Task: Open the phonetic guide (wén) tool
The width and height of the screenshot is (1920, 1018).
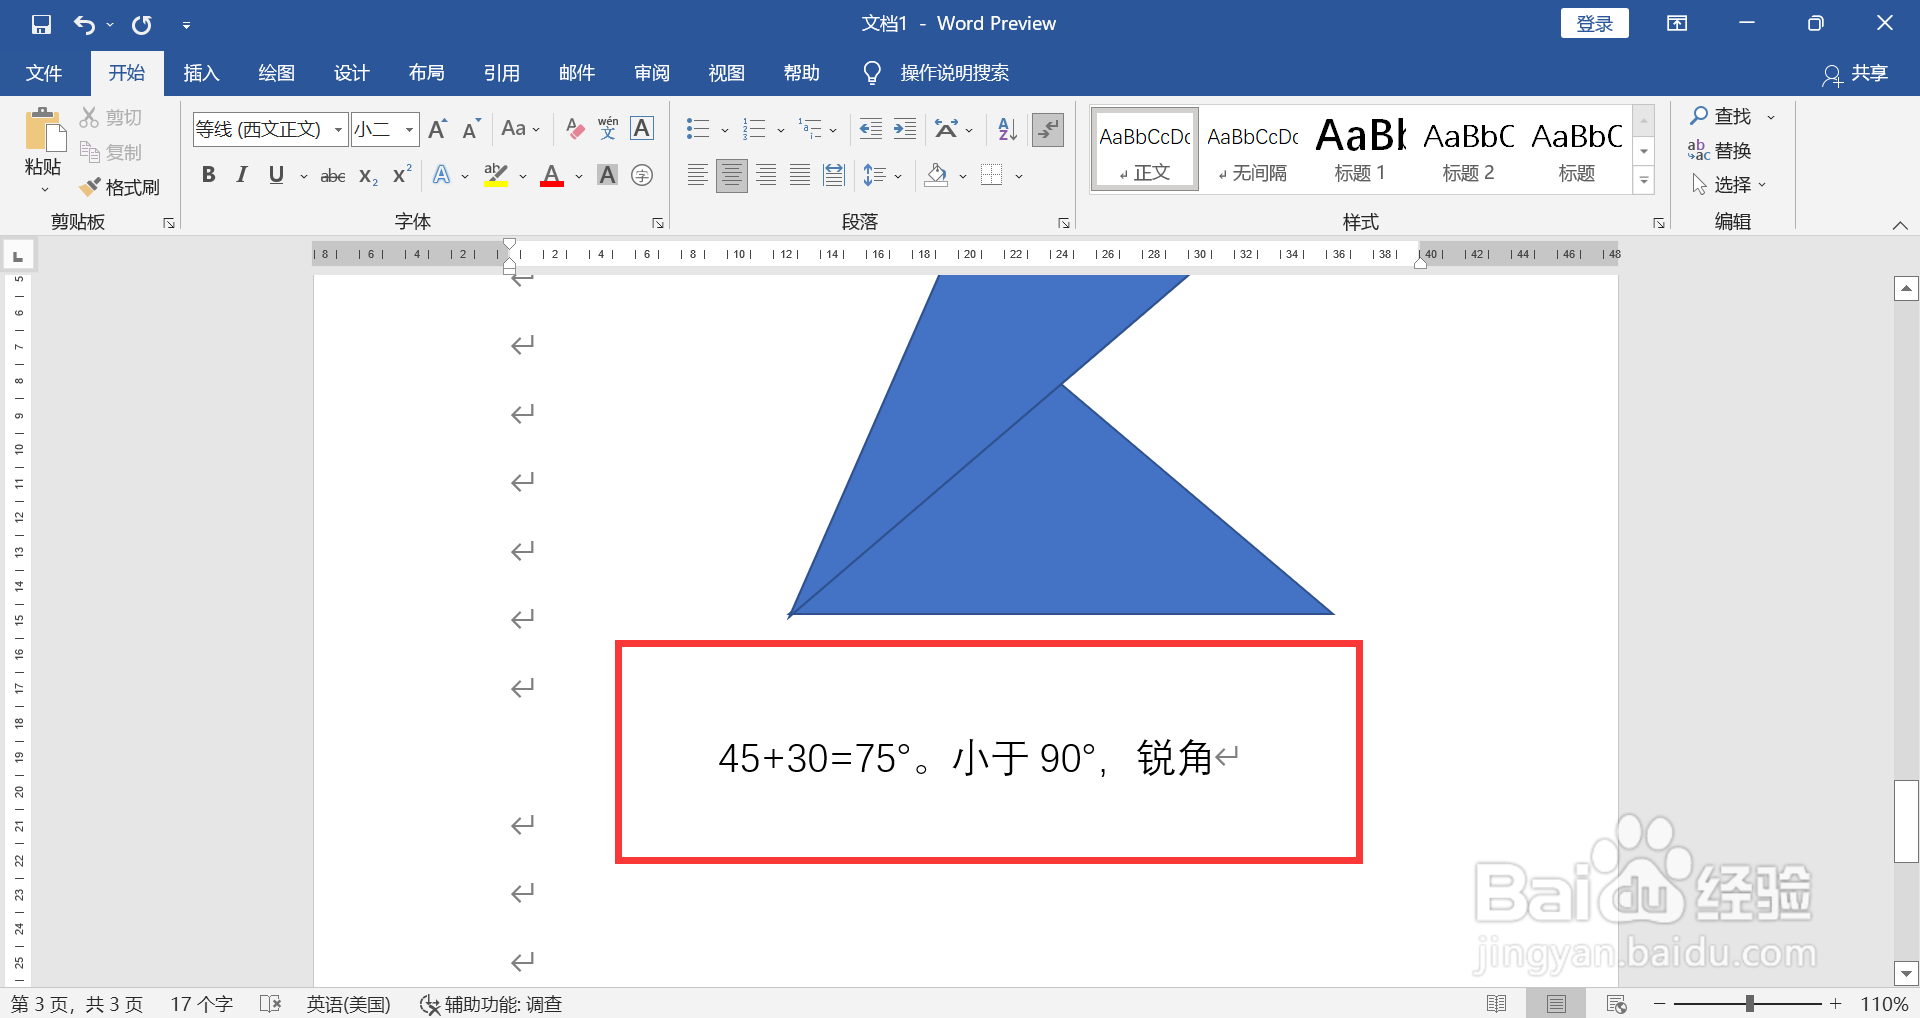Action: pyautogui.click(x=608, y=129)
